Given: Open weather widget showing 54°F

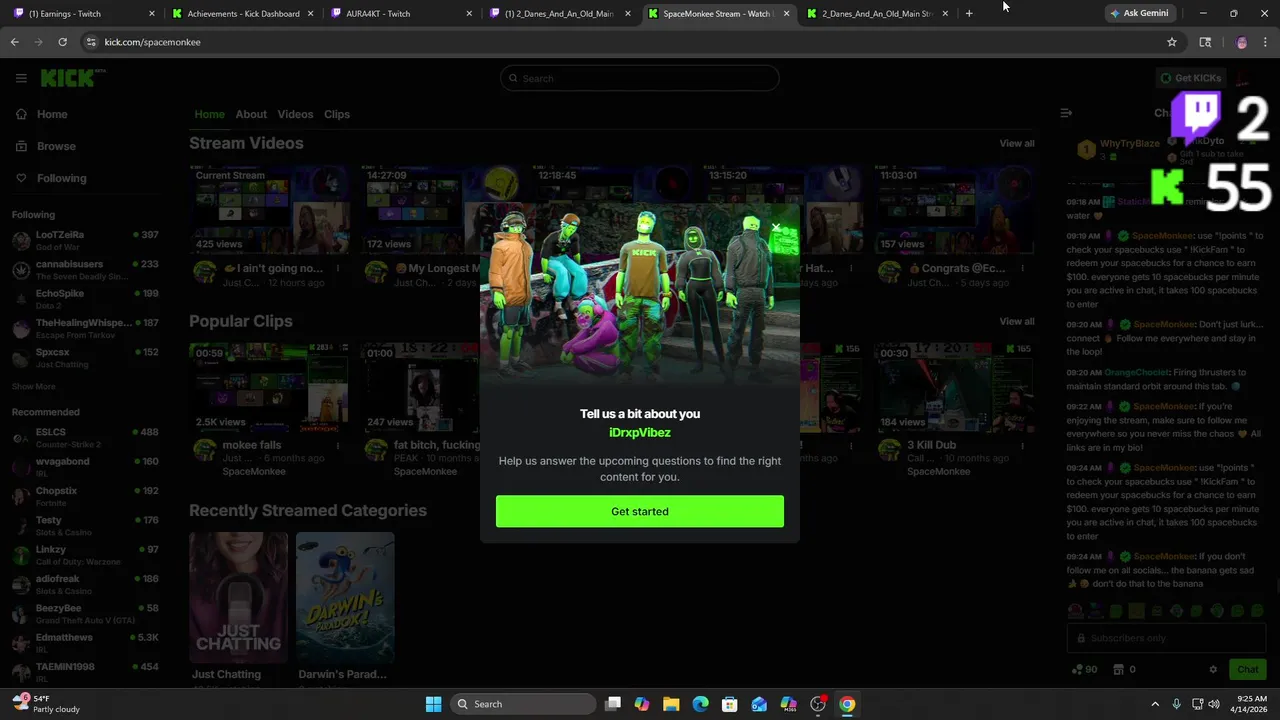Looking at the screenshot, I should tap(45, 704).
